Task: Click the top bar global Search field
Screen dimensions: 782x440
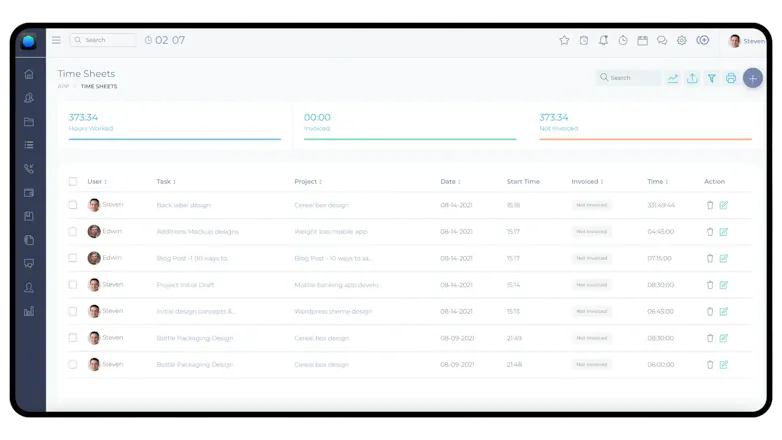Action: tap(103, 40)
